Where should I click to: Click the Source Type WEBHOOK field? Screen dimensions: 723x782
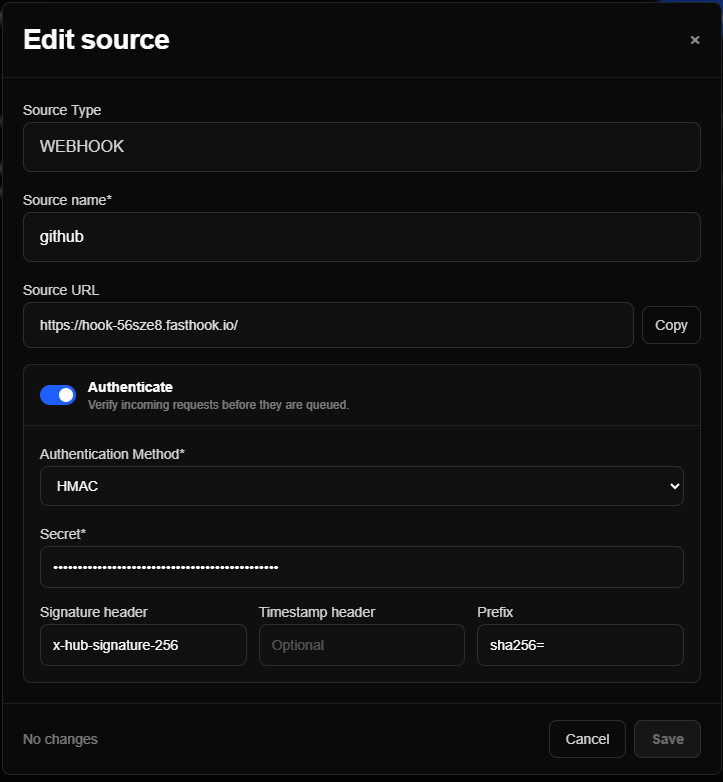(362, 147)
